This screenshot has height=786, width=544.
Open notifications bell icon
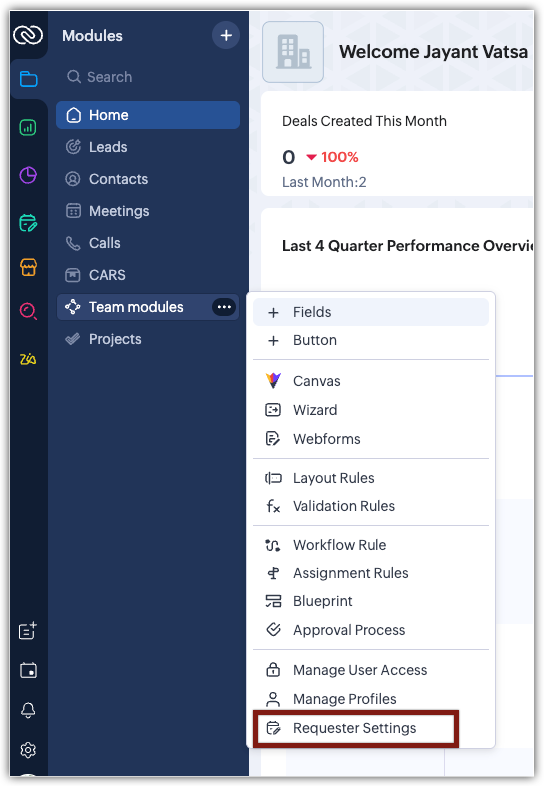pyautogui.click(x=28, y=710)
